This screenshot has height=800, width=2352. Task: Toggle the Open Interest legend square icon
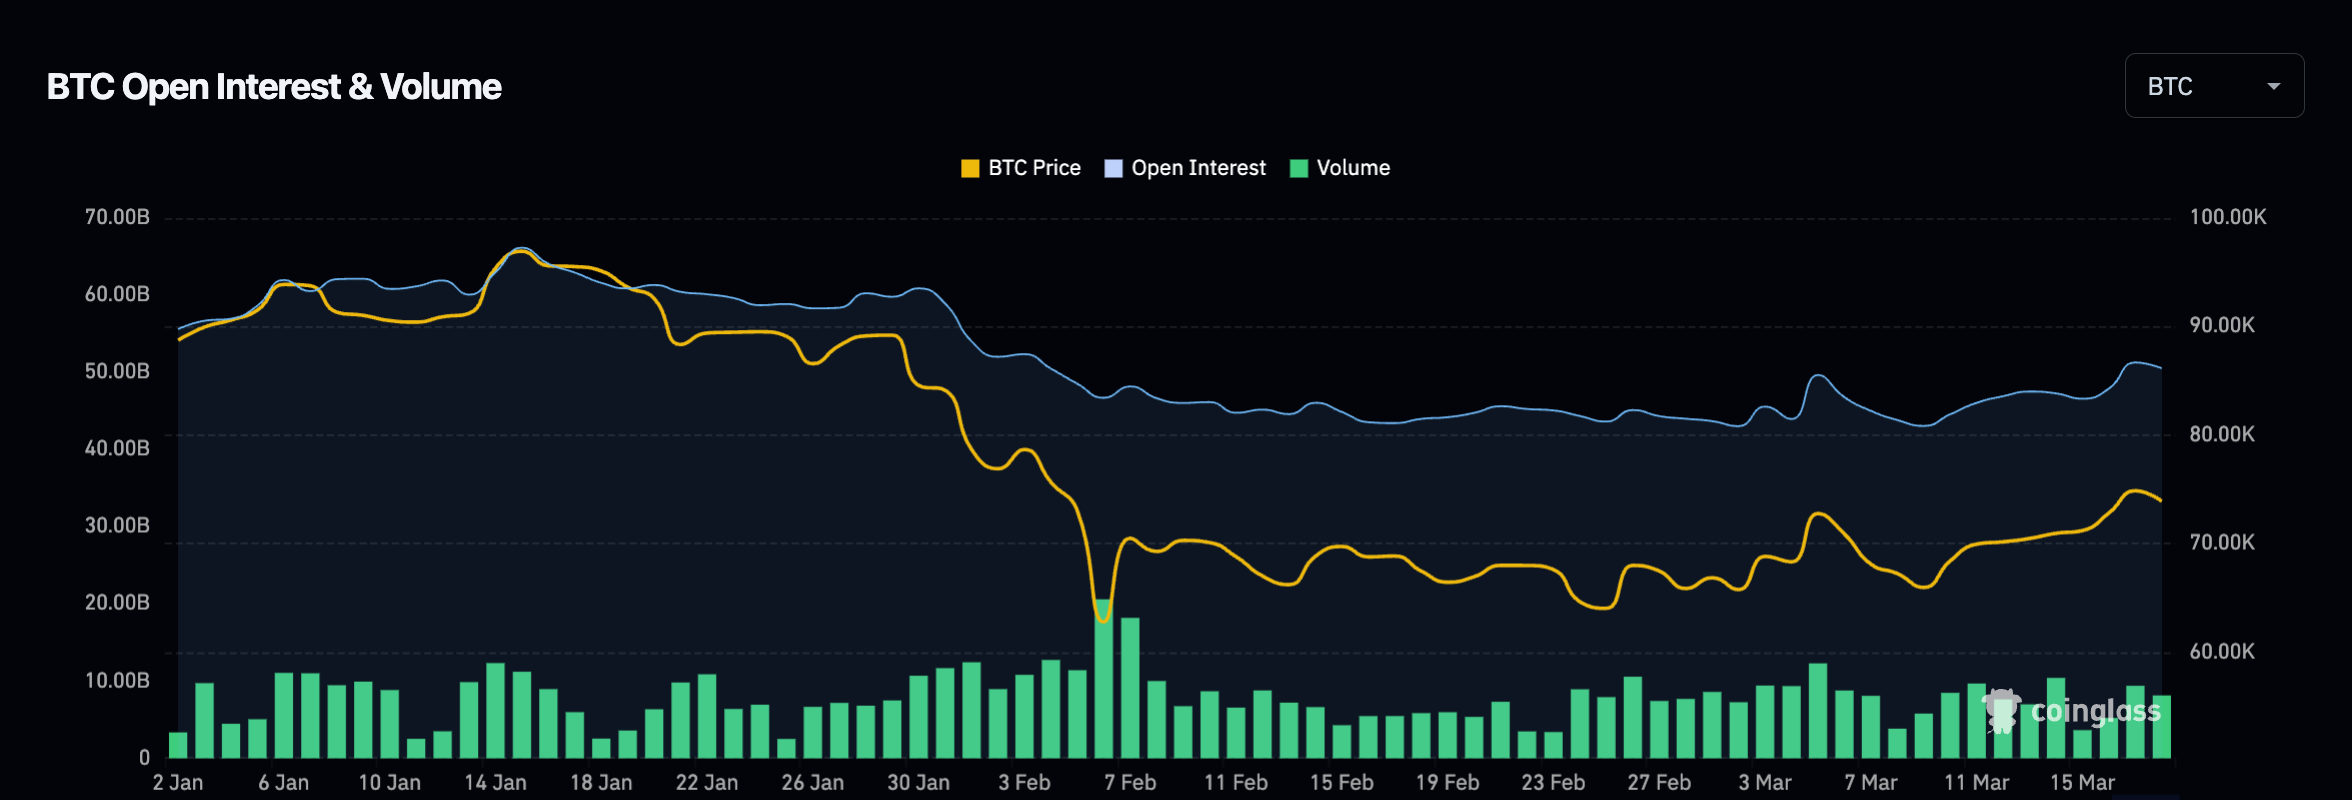pyautogui.click(x=1113, y=169)
